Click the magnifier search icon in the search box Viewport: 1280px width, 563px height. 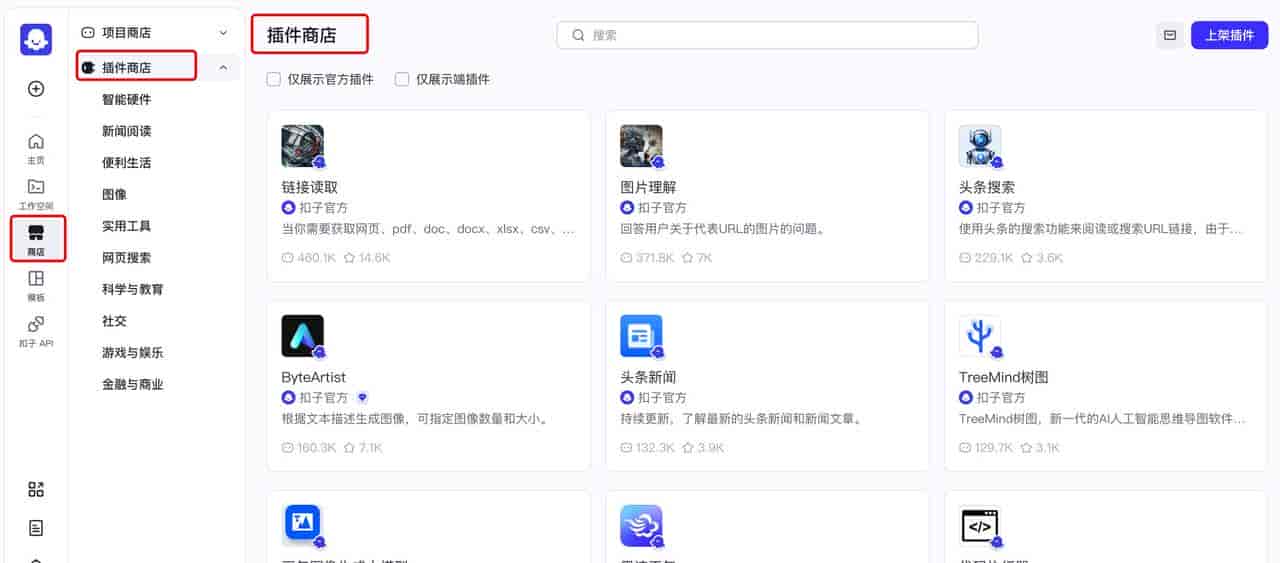(x=578, y=35)
